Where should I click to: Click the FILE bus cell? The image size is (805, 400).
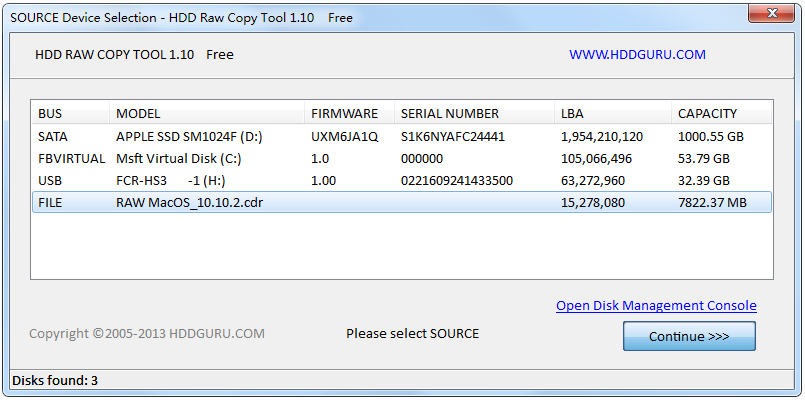(x=50, y=202)
